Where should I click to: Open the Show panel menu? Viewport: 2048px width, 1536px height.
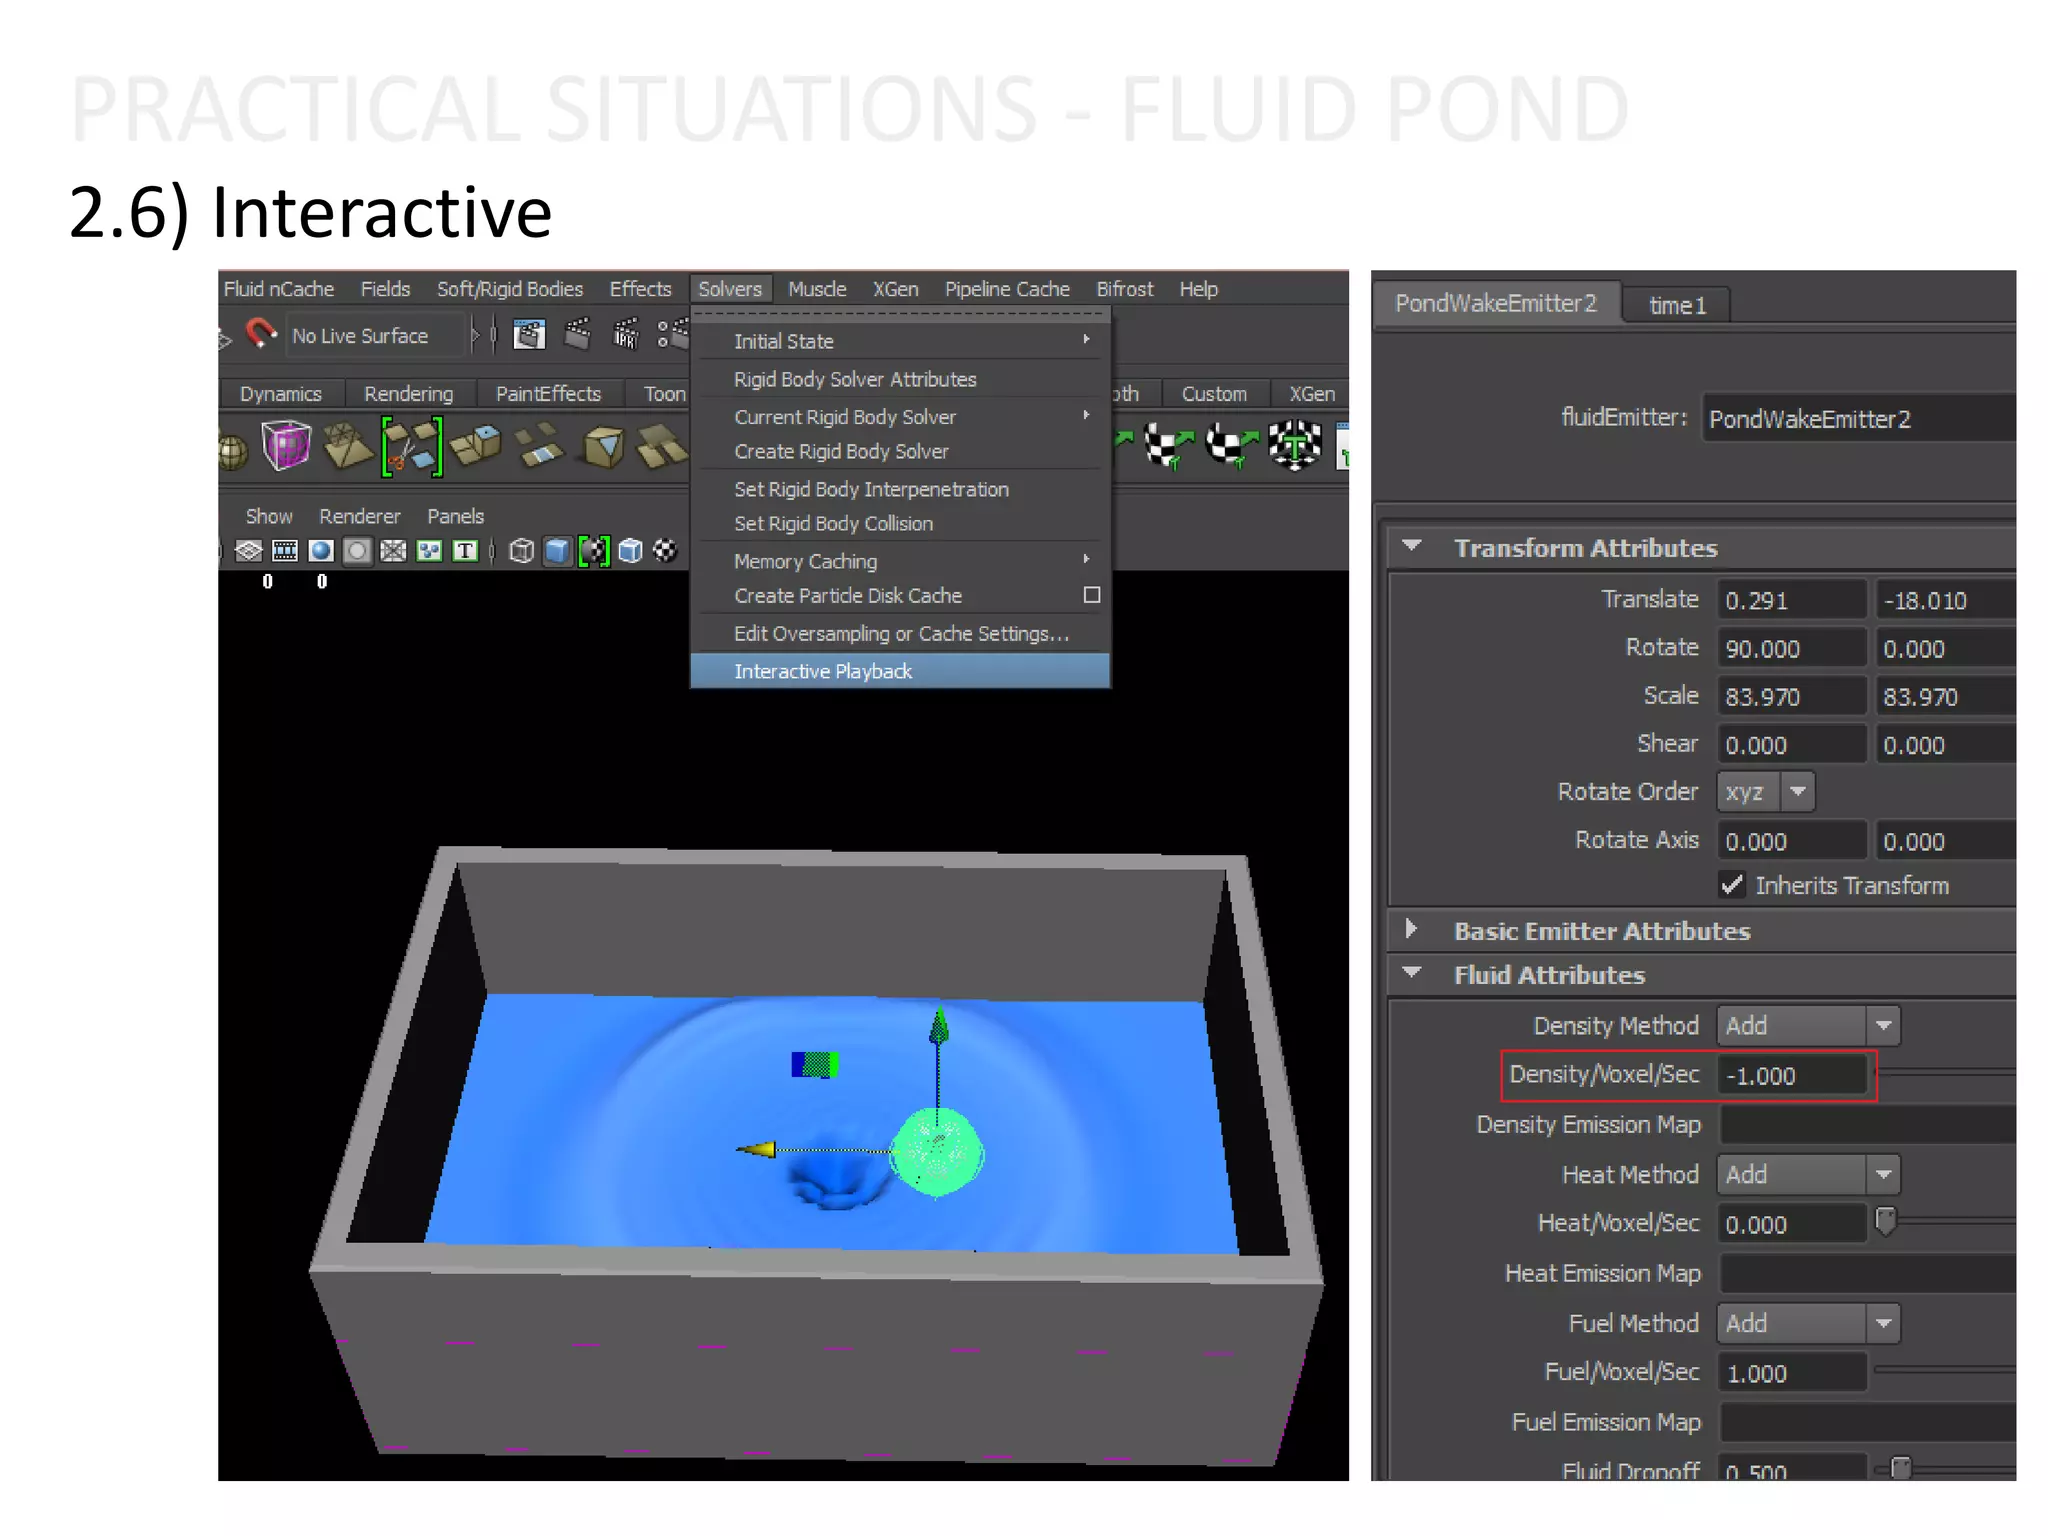269,516
